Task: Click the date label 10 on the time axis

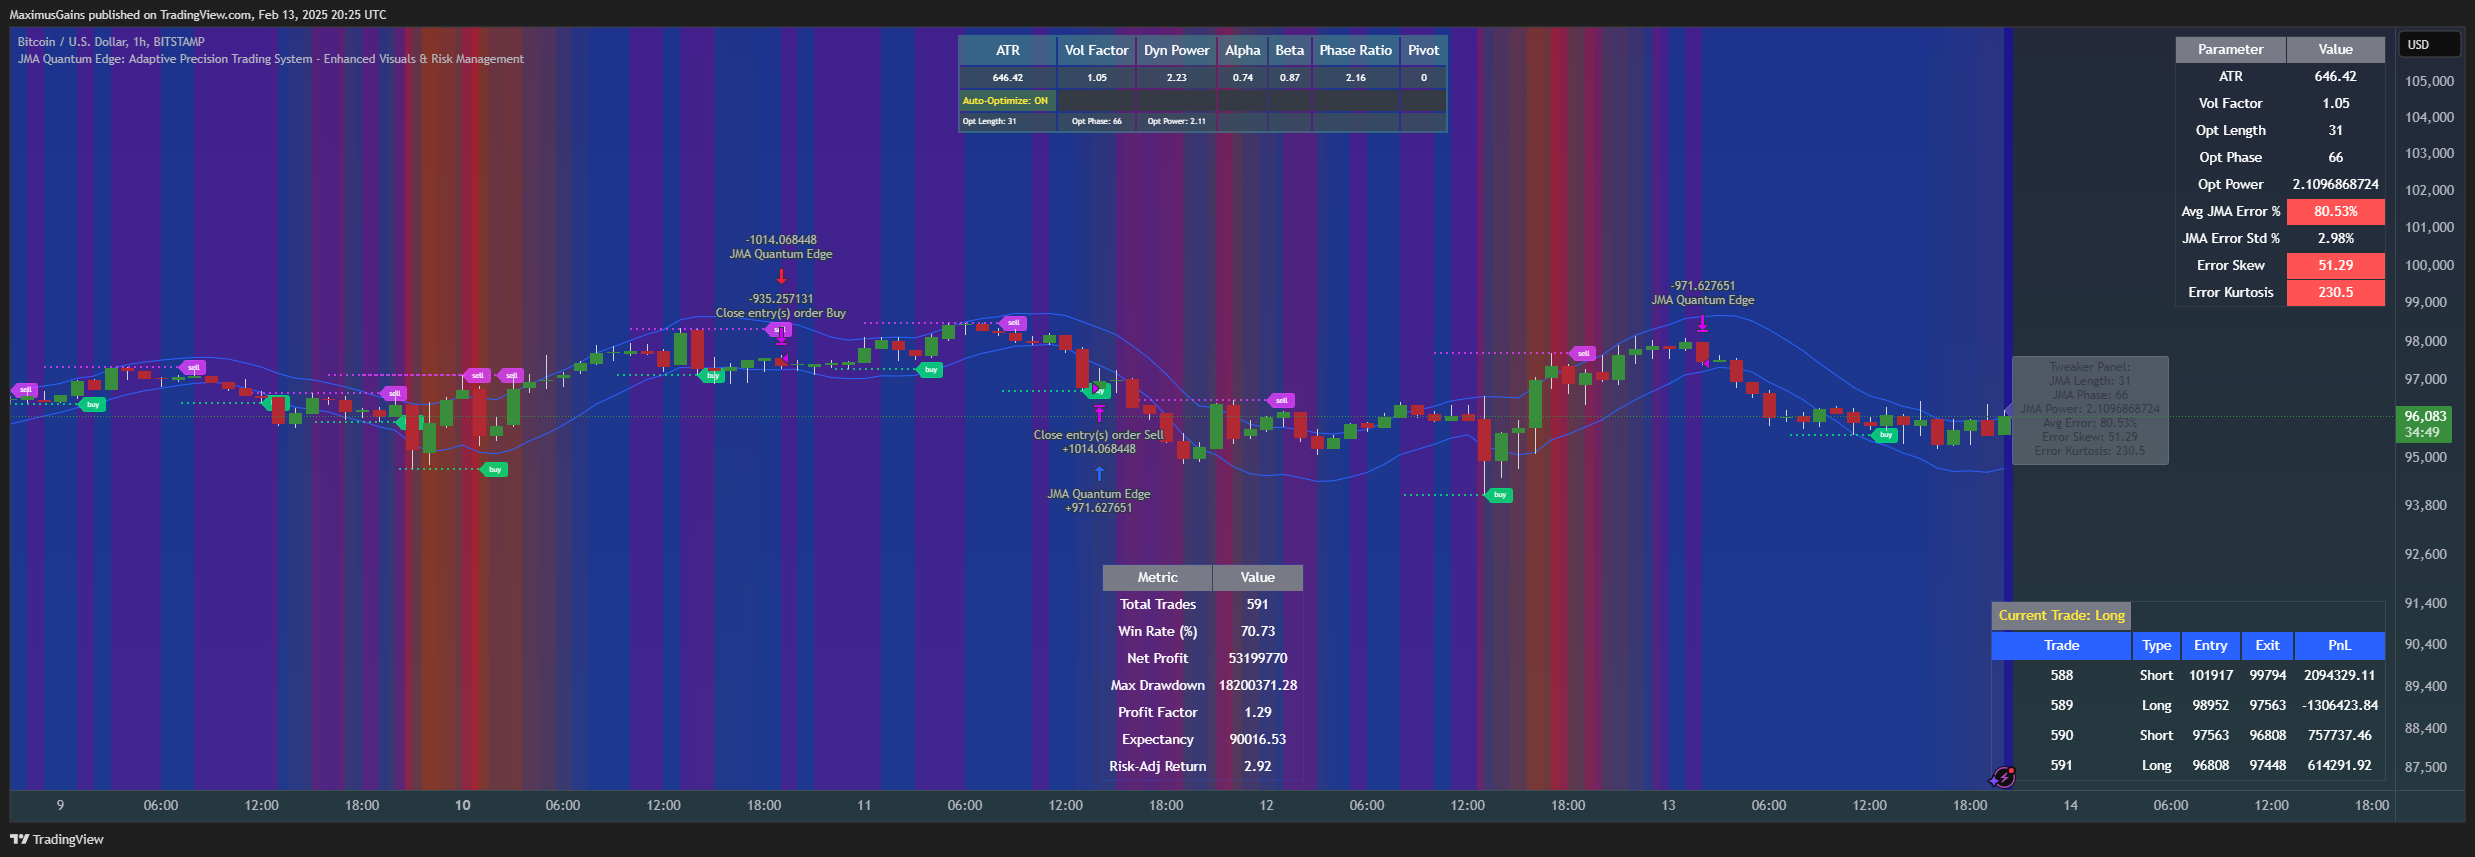Action: (462, 806)
